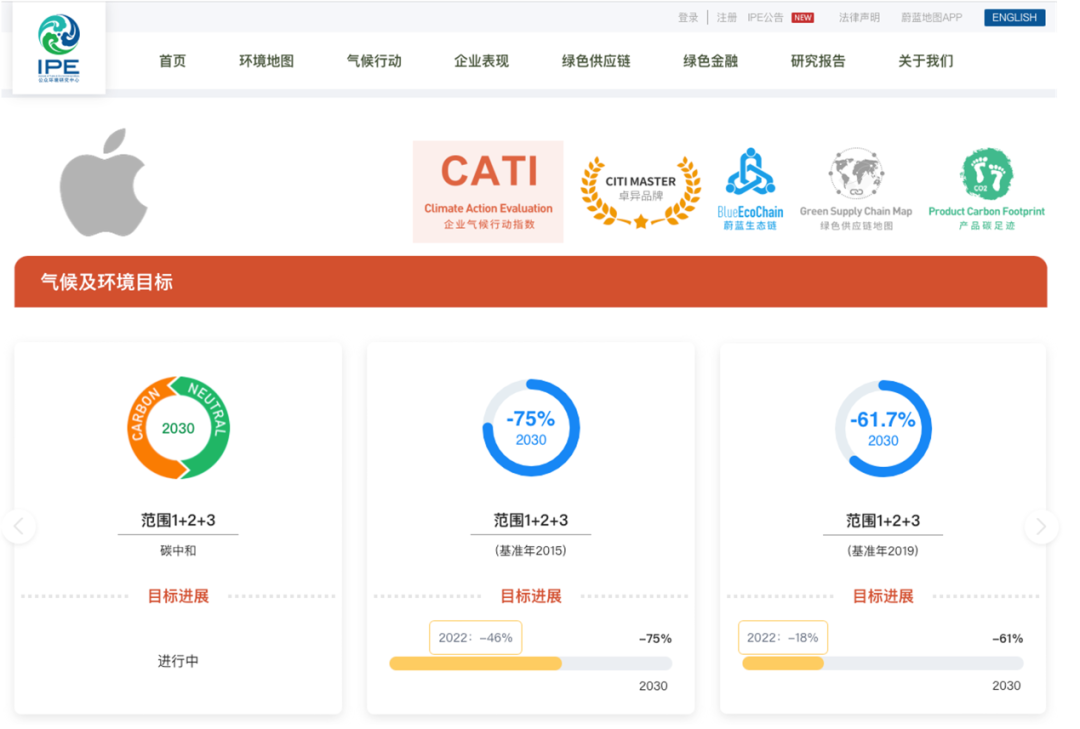Click the Apple company logo
1080x729 pixels.
click(x=104, y=183)
